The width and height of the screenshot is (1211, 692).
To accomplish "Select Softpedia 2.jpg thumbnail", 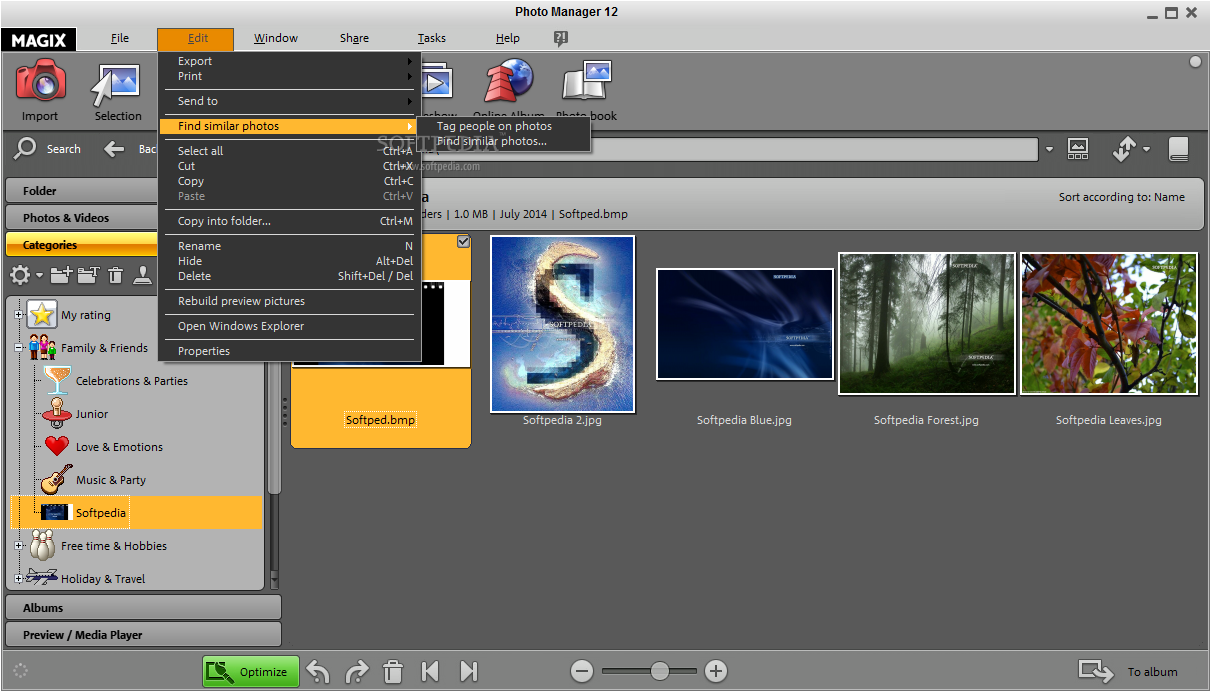I will point(562,324).
